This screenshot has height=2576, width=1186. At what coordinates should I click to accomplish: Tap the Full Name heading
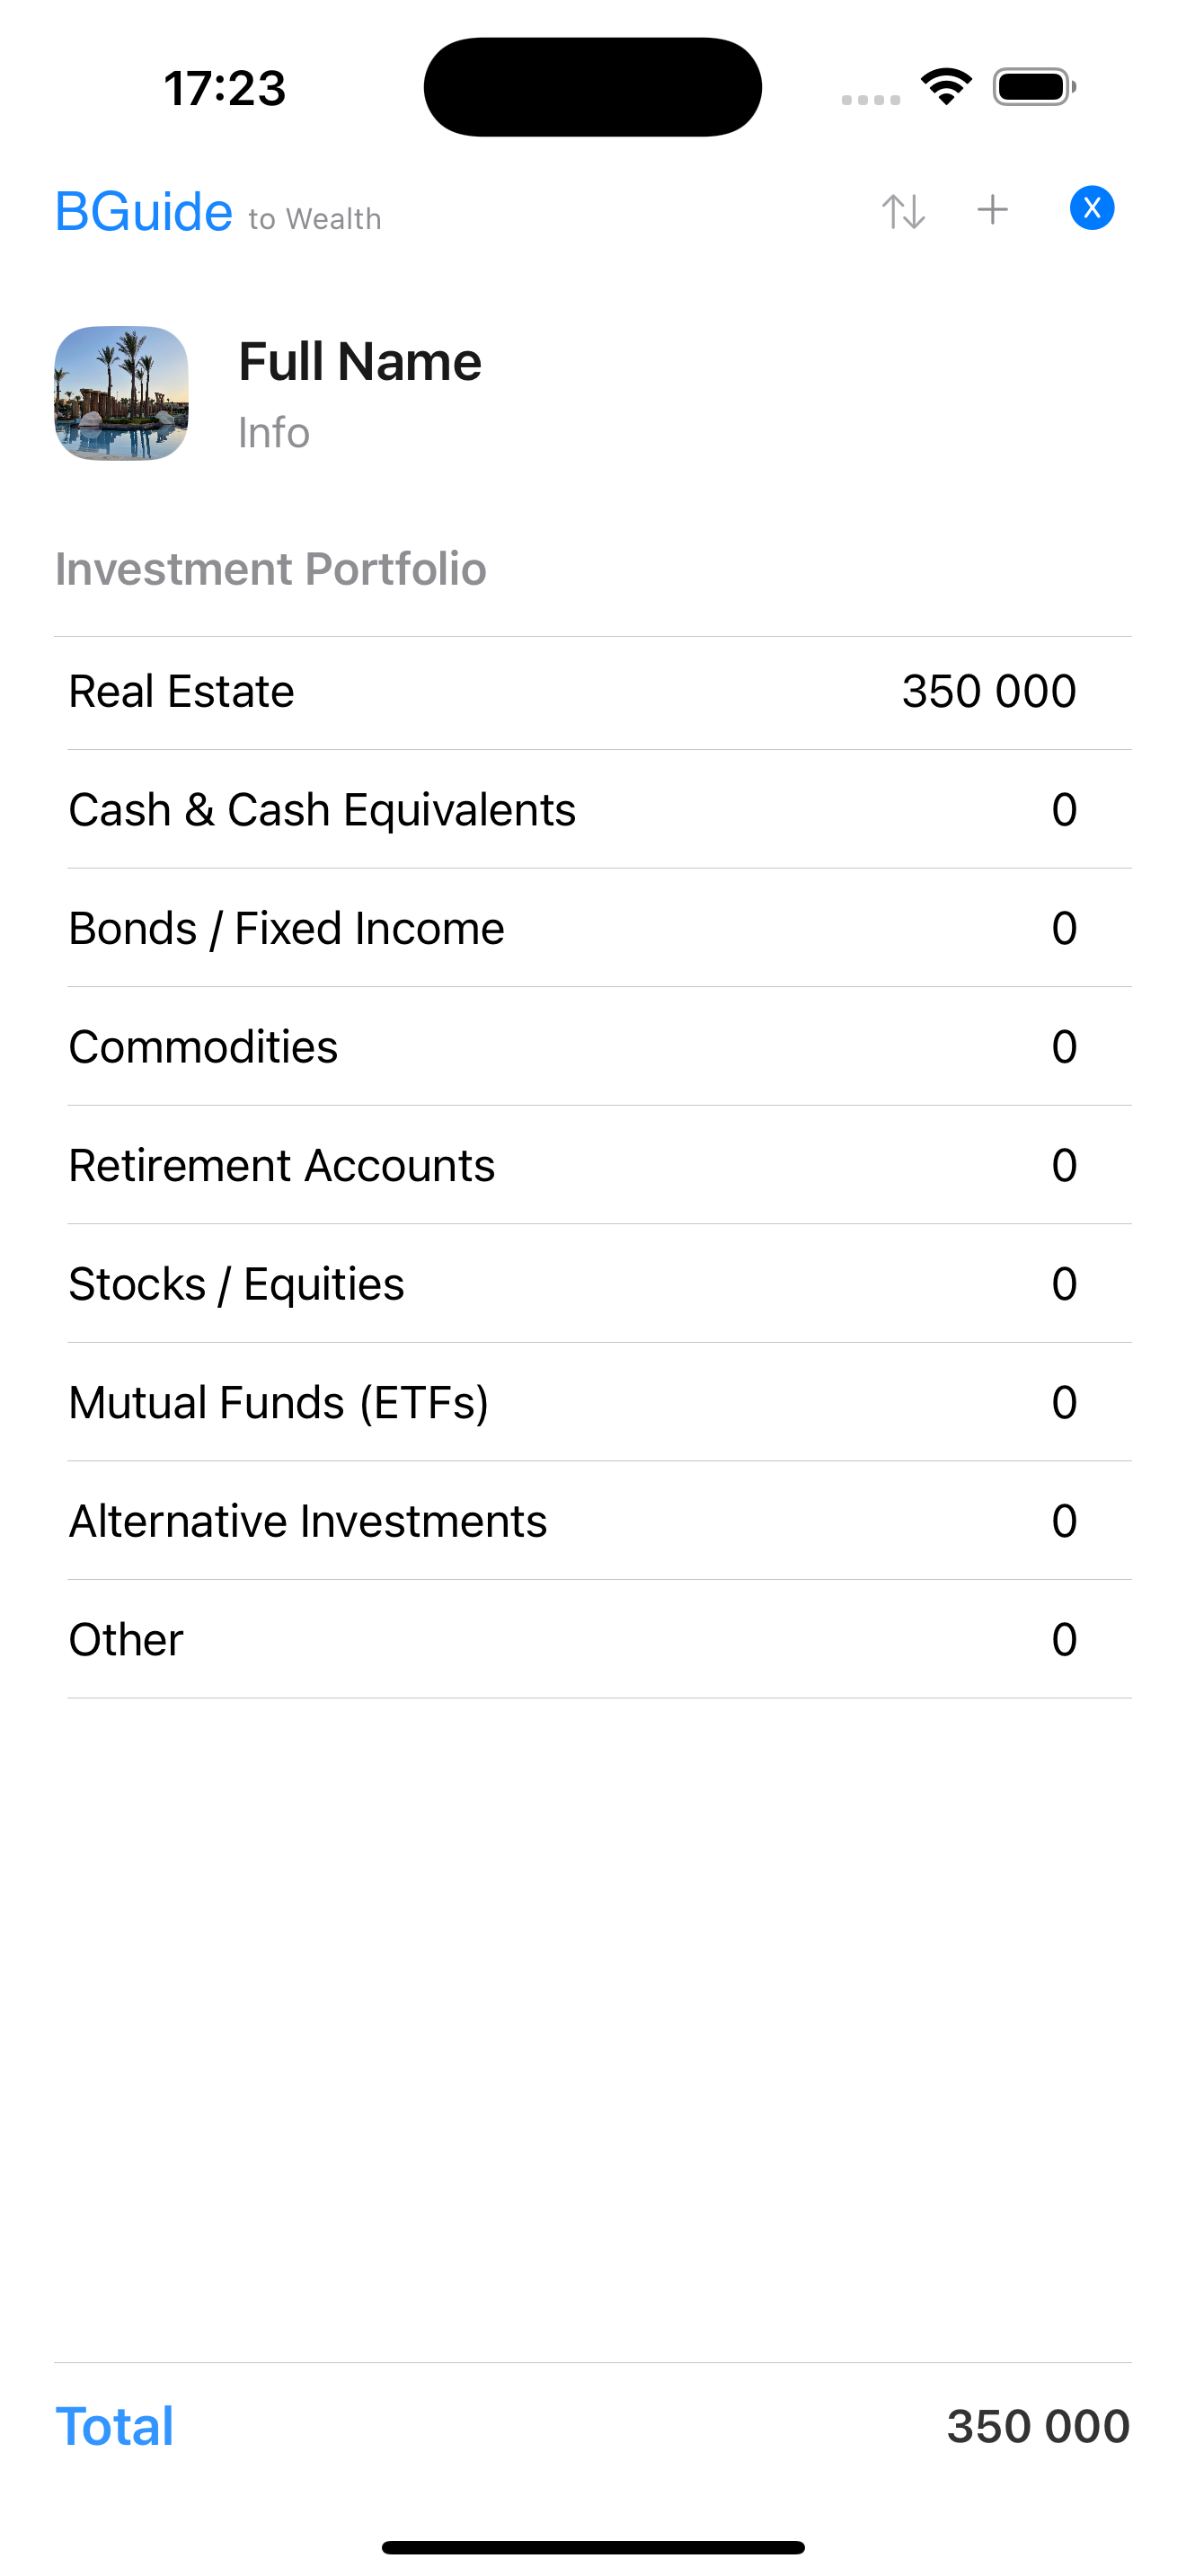click(x=359, y=361)
